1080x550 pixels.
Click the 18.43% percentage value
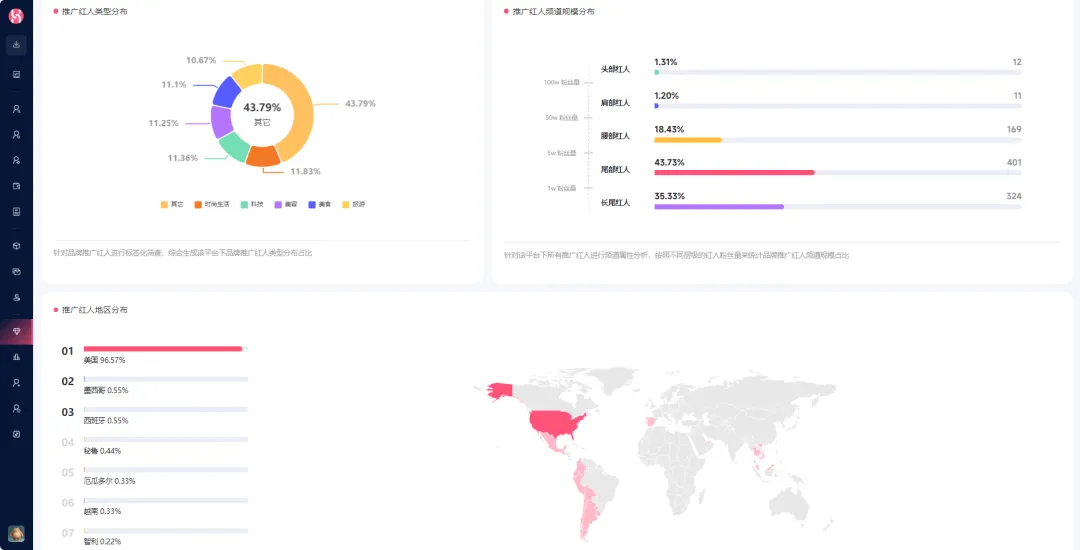click(669, 130)
